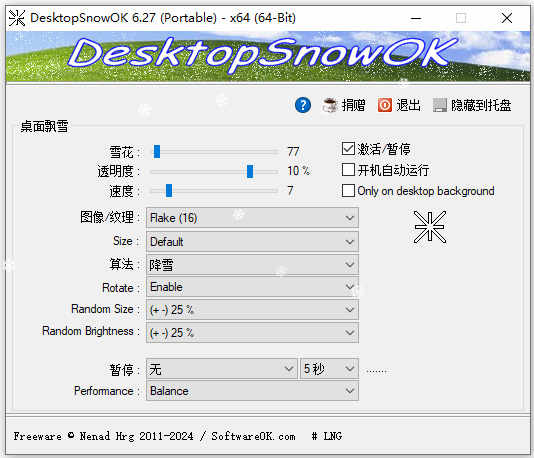Click the hide-to-tray icon

point(440,105)
